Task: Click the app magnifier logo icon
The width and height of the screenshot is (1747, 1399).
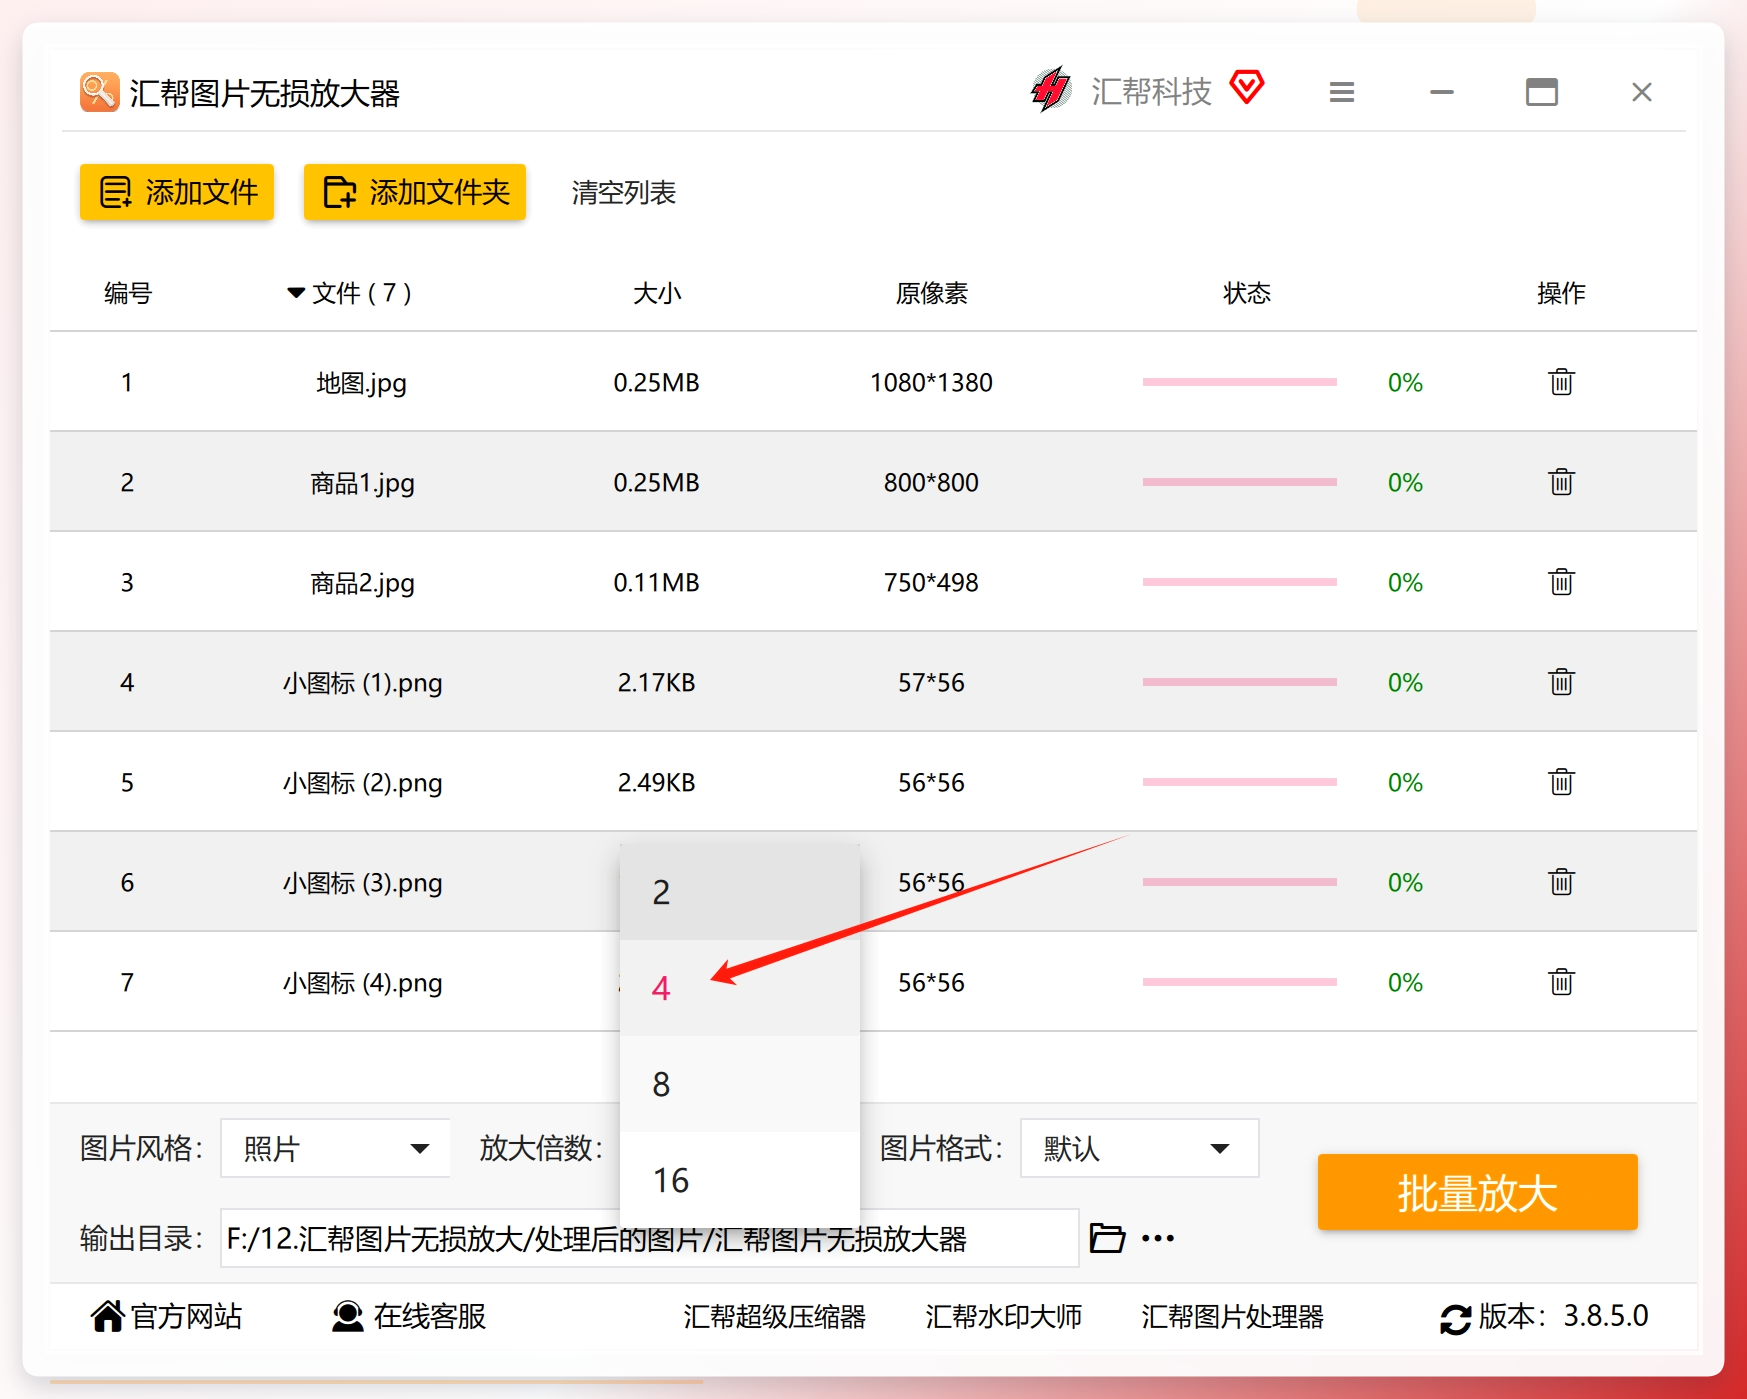Action: pyautogui.click(x=100, y=92)
